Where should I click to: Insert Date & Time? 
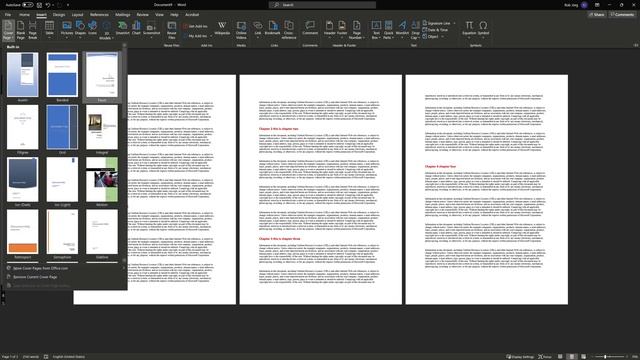click(435, 30)
